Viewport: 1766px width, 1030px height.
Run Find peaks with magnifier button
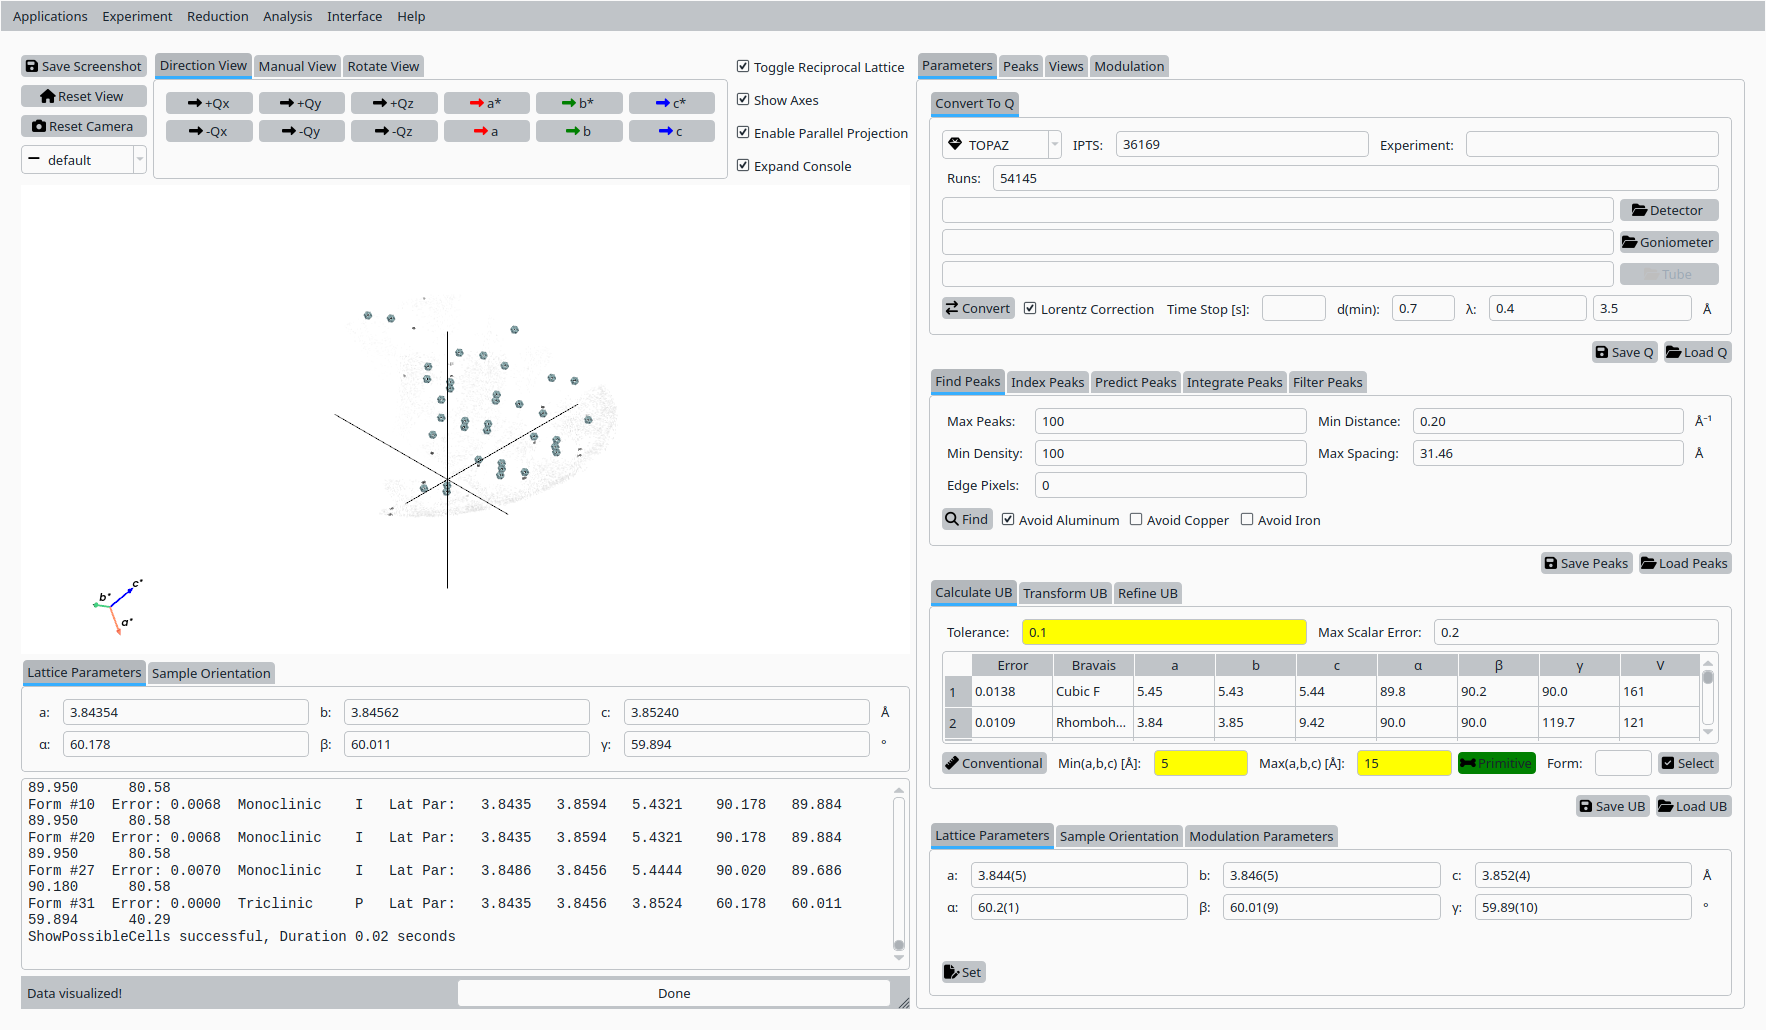click(x=966, y=519)
